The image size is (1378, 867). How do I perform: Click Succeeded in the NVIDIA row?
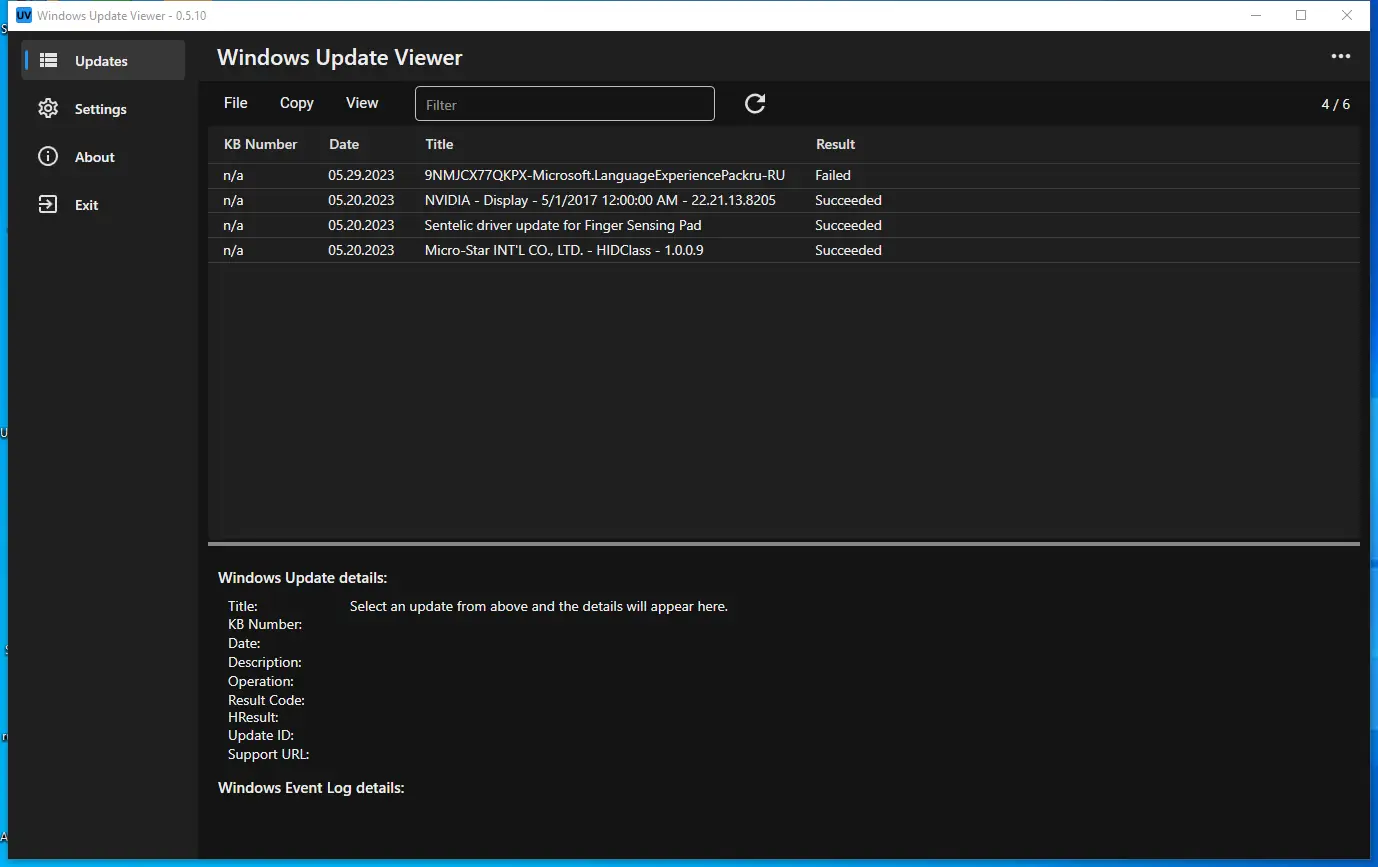848,200
